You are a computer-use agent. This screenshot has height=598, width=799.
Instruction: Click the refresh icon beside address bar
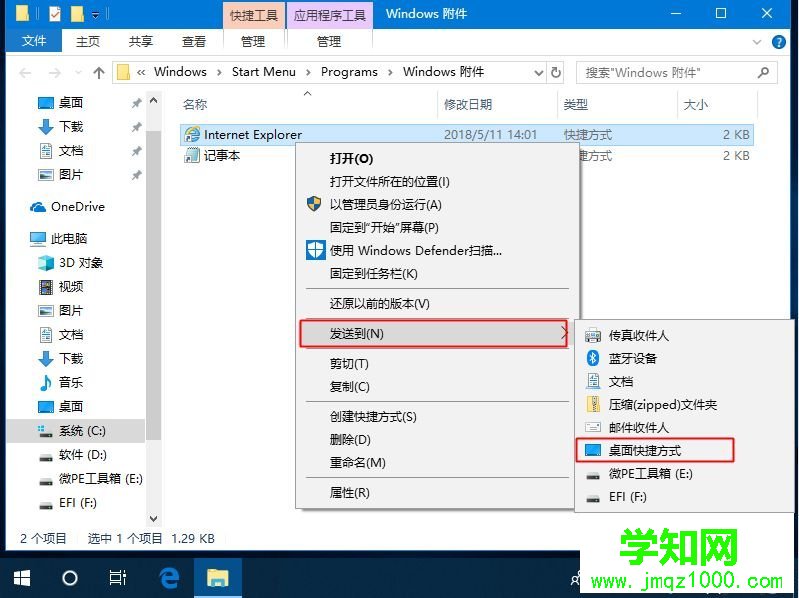tap(556, 72)
